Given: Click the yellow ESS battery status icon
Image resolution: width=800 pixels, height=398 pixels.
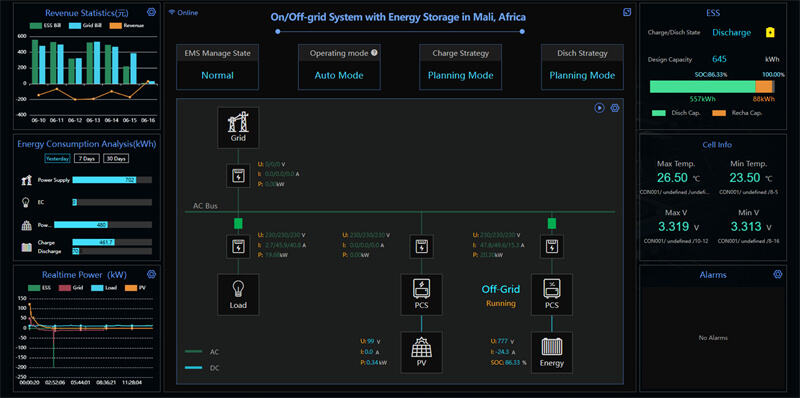Looking at the screenshot, I should (770, 32).
